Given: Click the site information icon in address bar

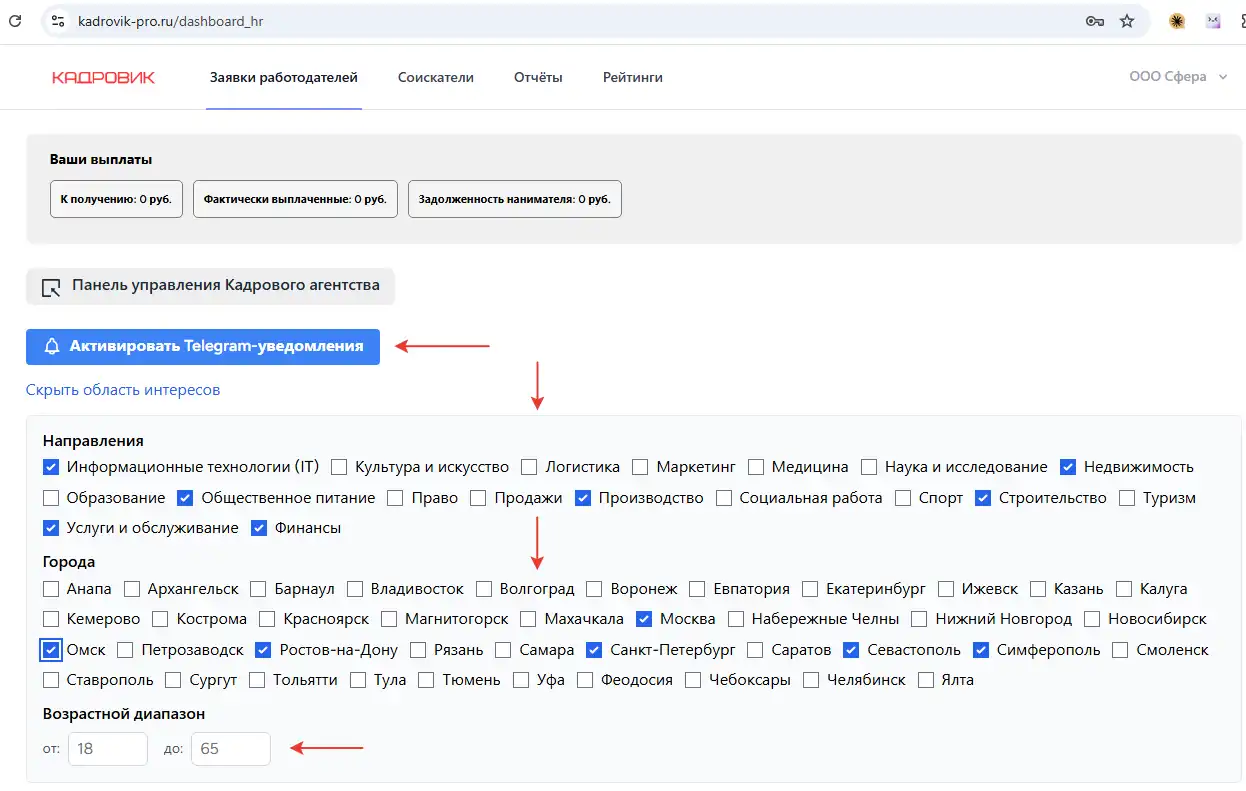Looking at the screenshot, I should (x=57, y=20).
